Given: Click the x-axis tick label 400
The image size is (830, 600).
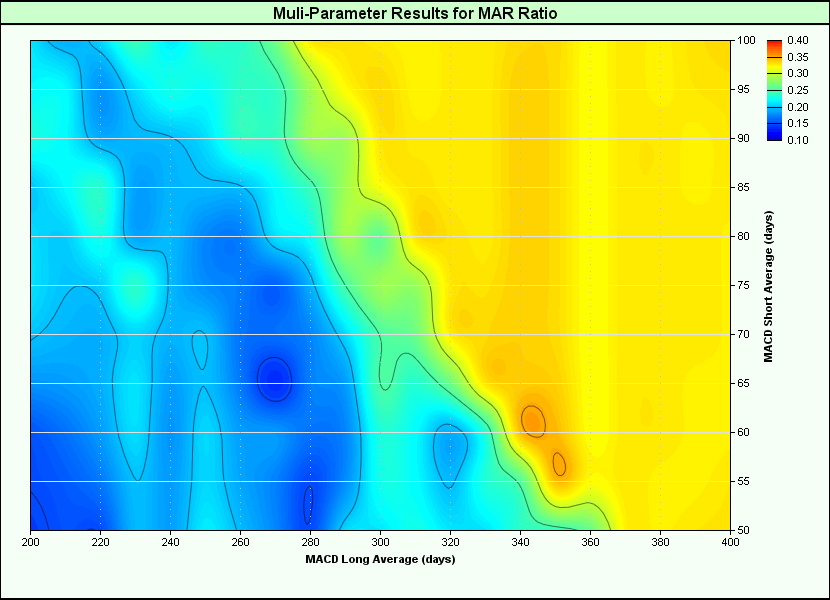Looking at the screenshot, I should pyautogui.click(x=729, y=542).
